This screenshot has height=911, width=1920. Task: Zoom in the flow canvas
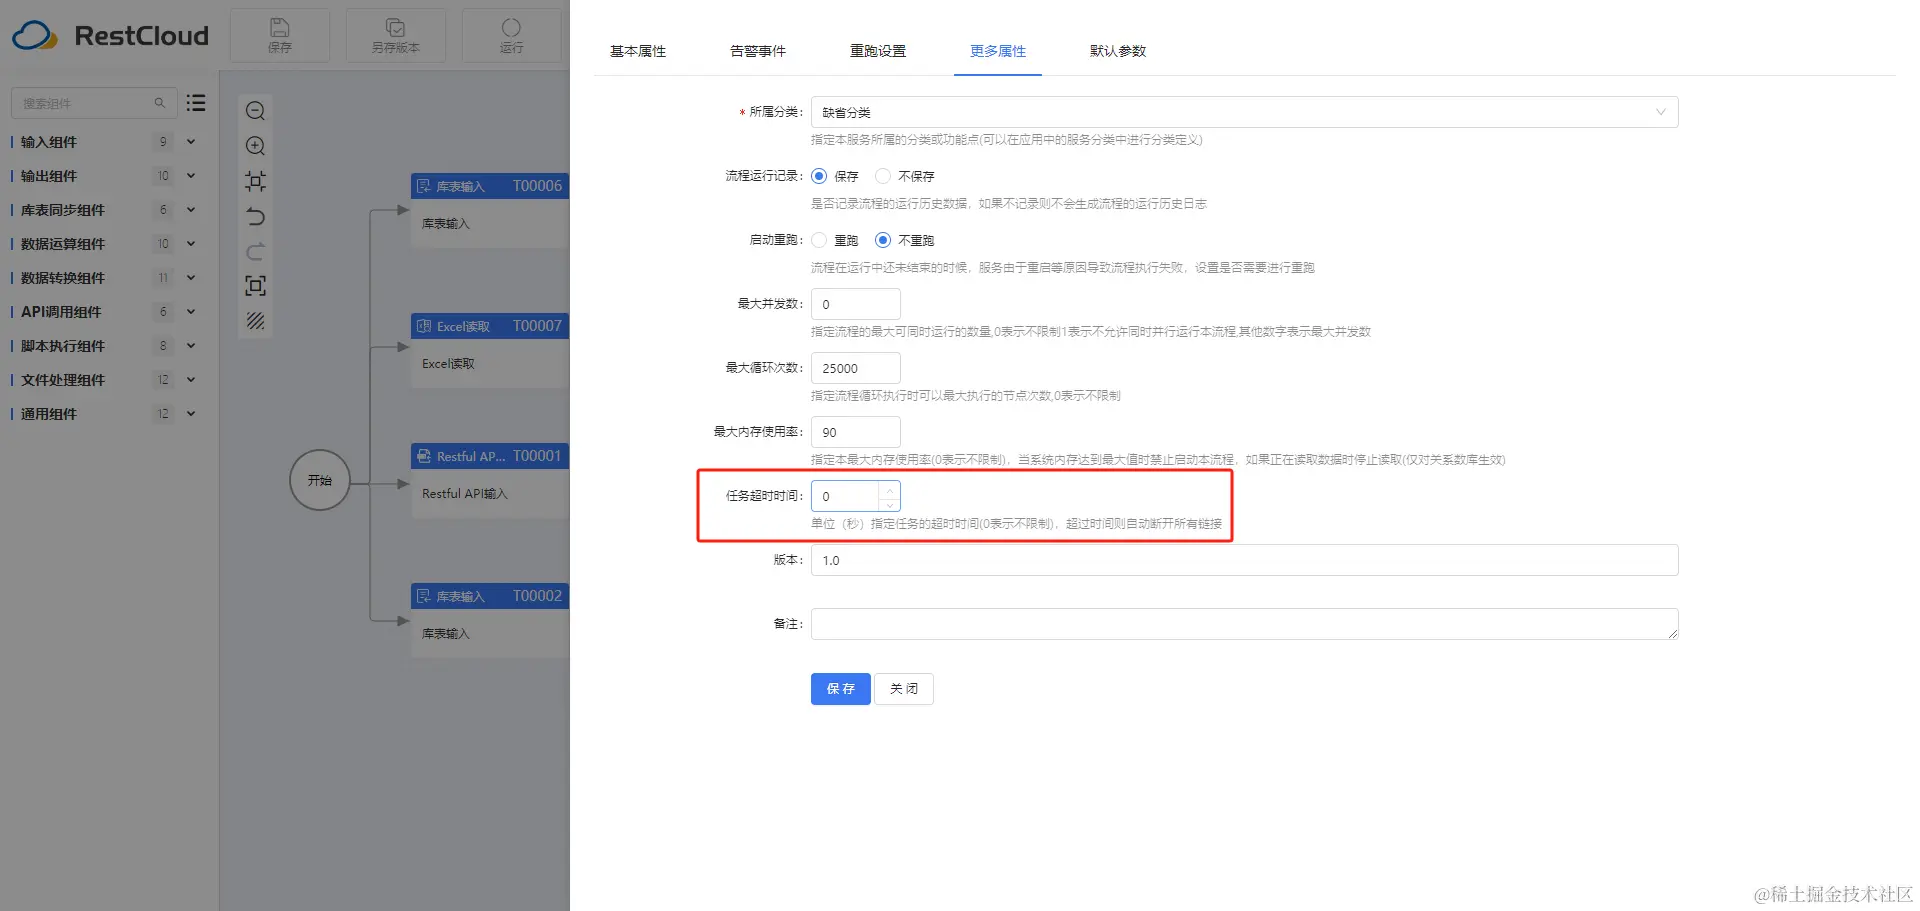(x=256, y=146)
